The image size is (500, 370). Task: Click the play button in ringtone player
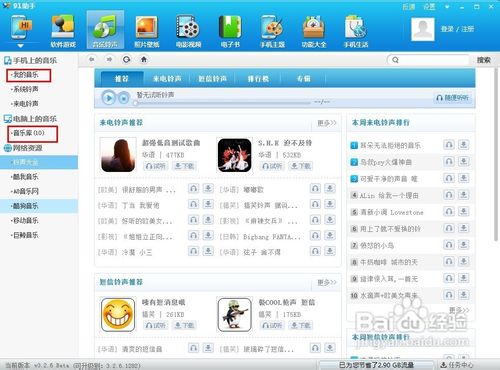point(109,98)
